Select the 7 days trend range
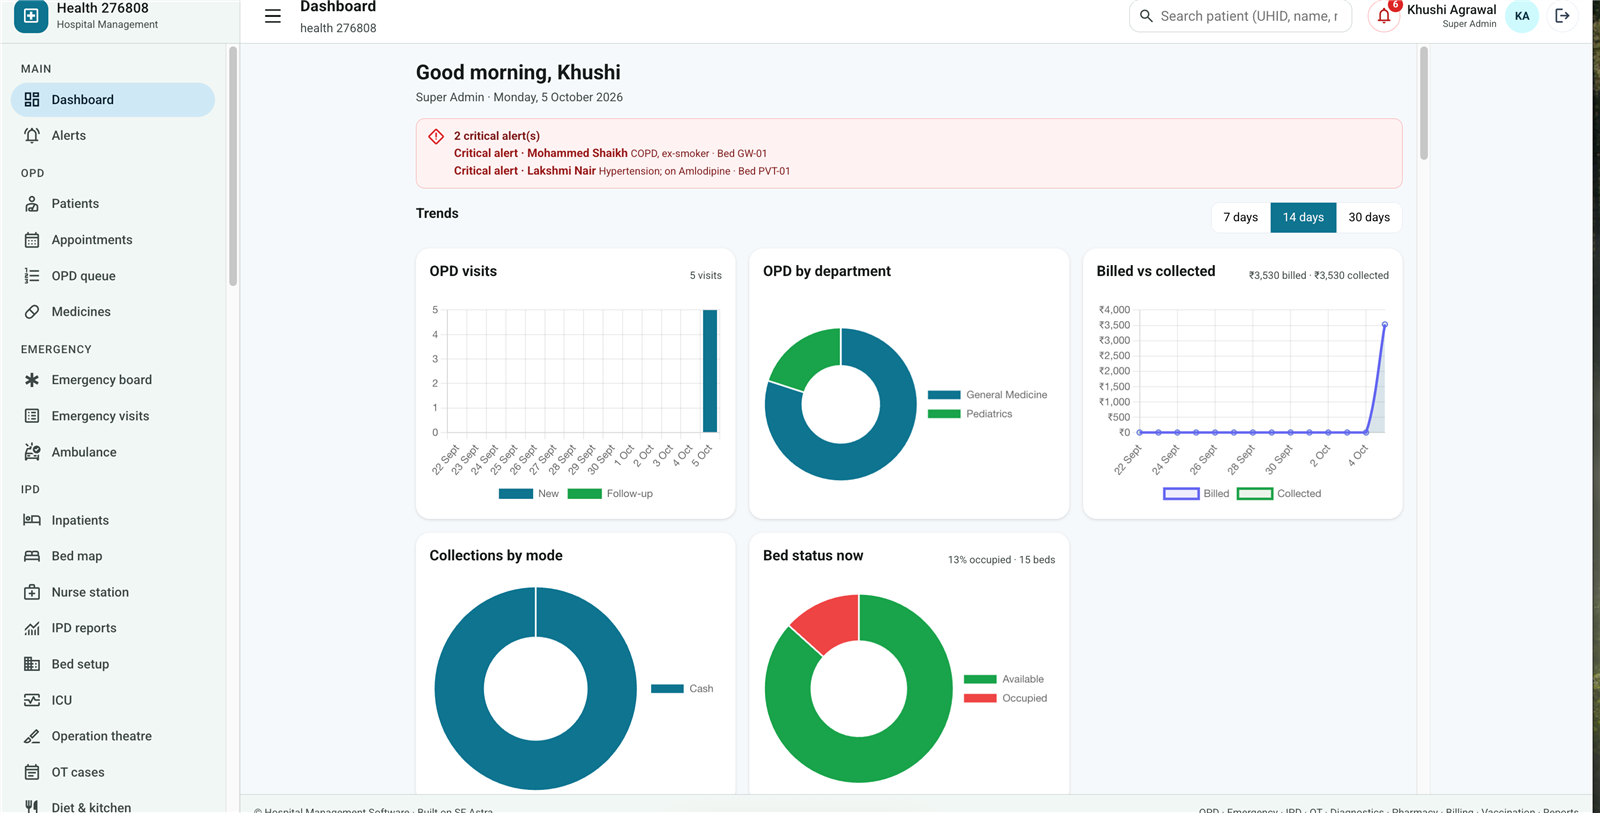Viewport: 1600px width, 813px height. pyautogui.click(x=1240, y=217)
